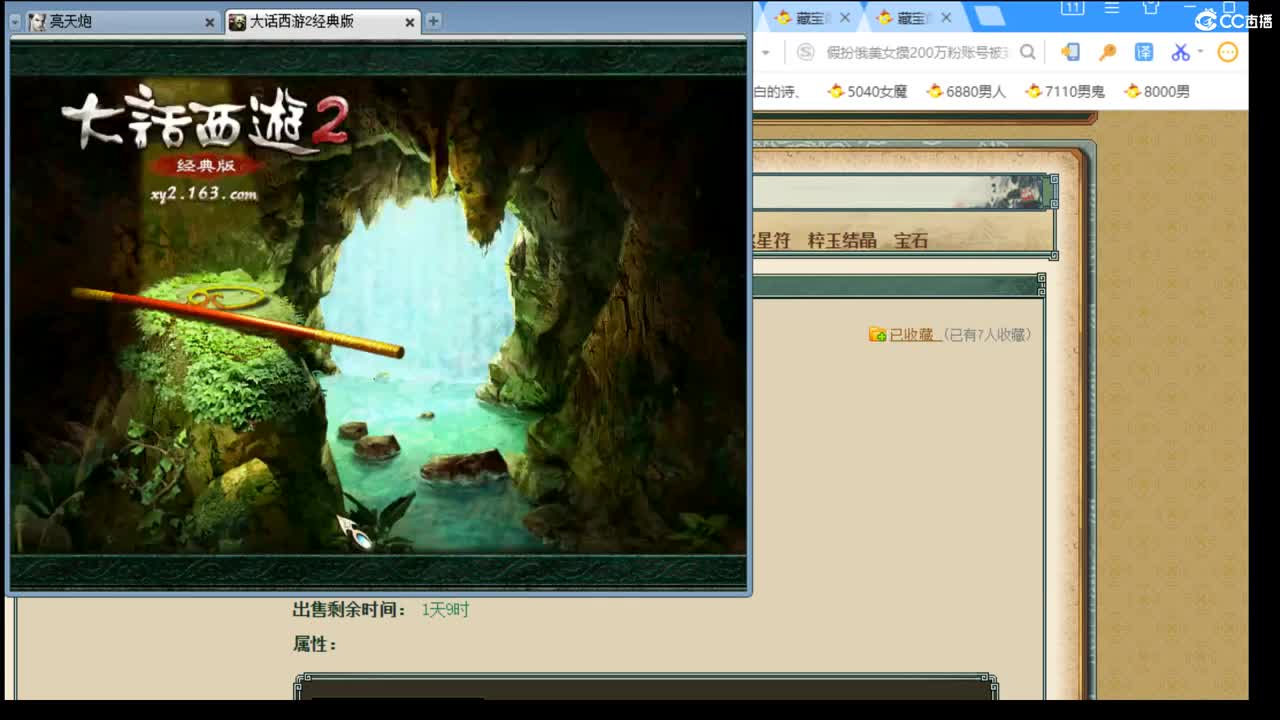Close the first 藏宝阁 browser tab
Viewport: 1280px width, 720px height.
point(845,18)
